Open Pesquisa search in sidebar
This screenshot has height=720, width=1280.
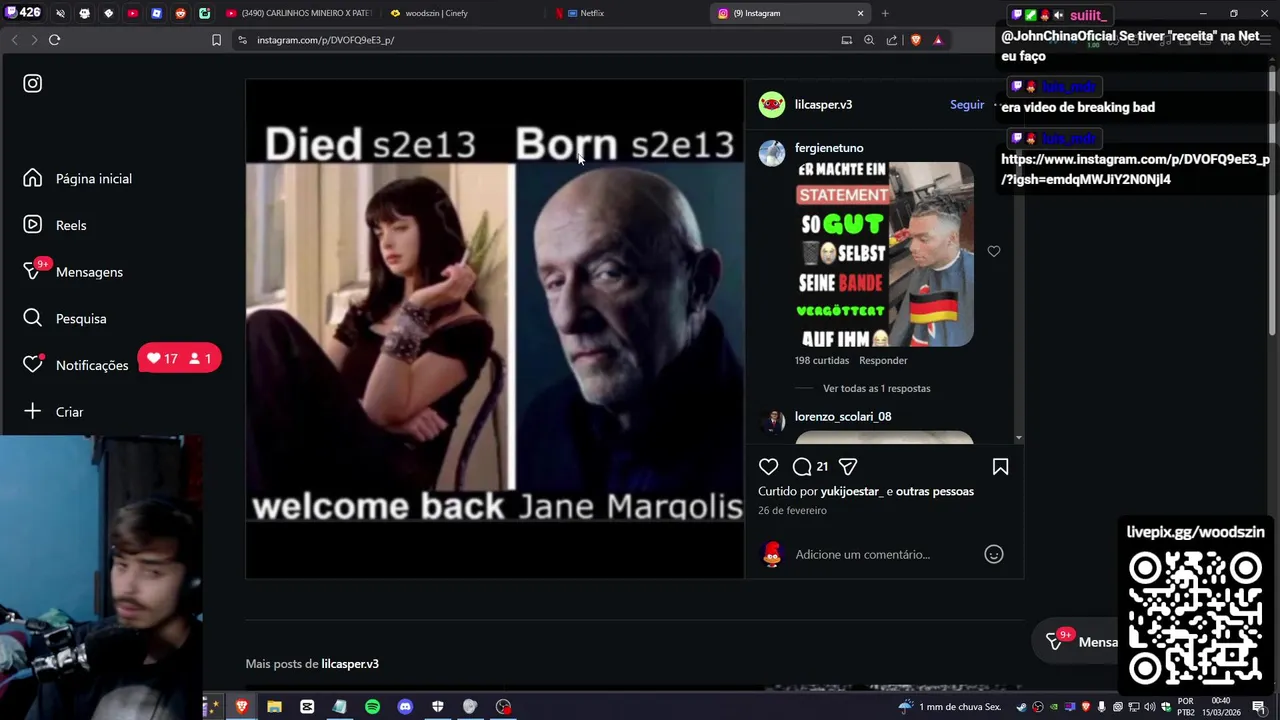point(65,318)
